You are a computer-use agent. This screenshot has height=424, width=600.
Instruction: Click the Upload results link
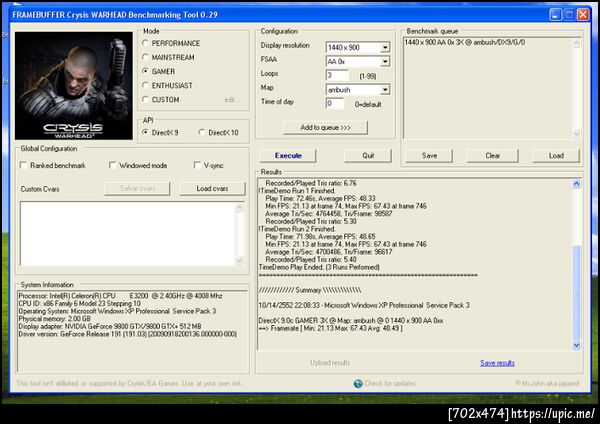[x=330, y=363]
